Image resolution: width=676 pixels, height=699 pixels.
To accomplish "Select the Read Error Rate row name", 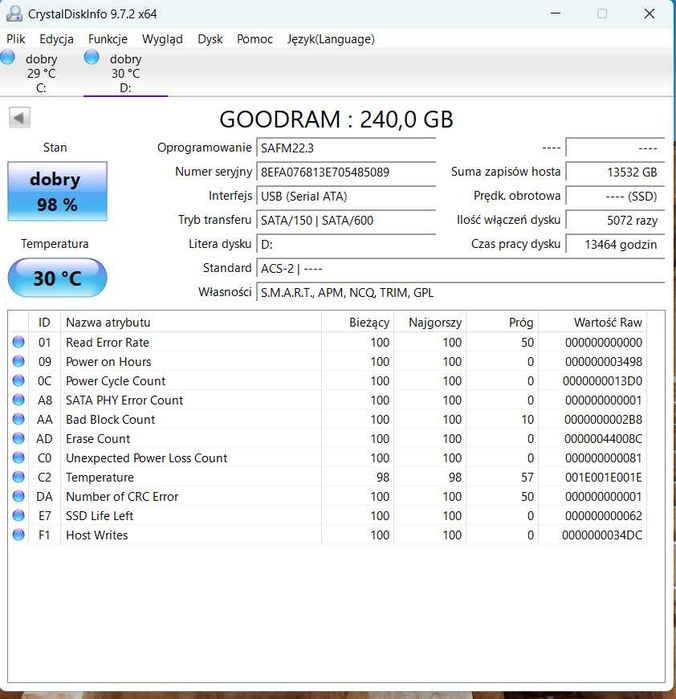I will coord(107,342).
